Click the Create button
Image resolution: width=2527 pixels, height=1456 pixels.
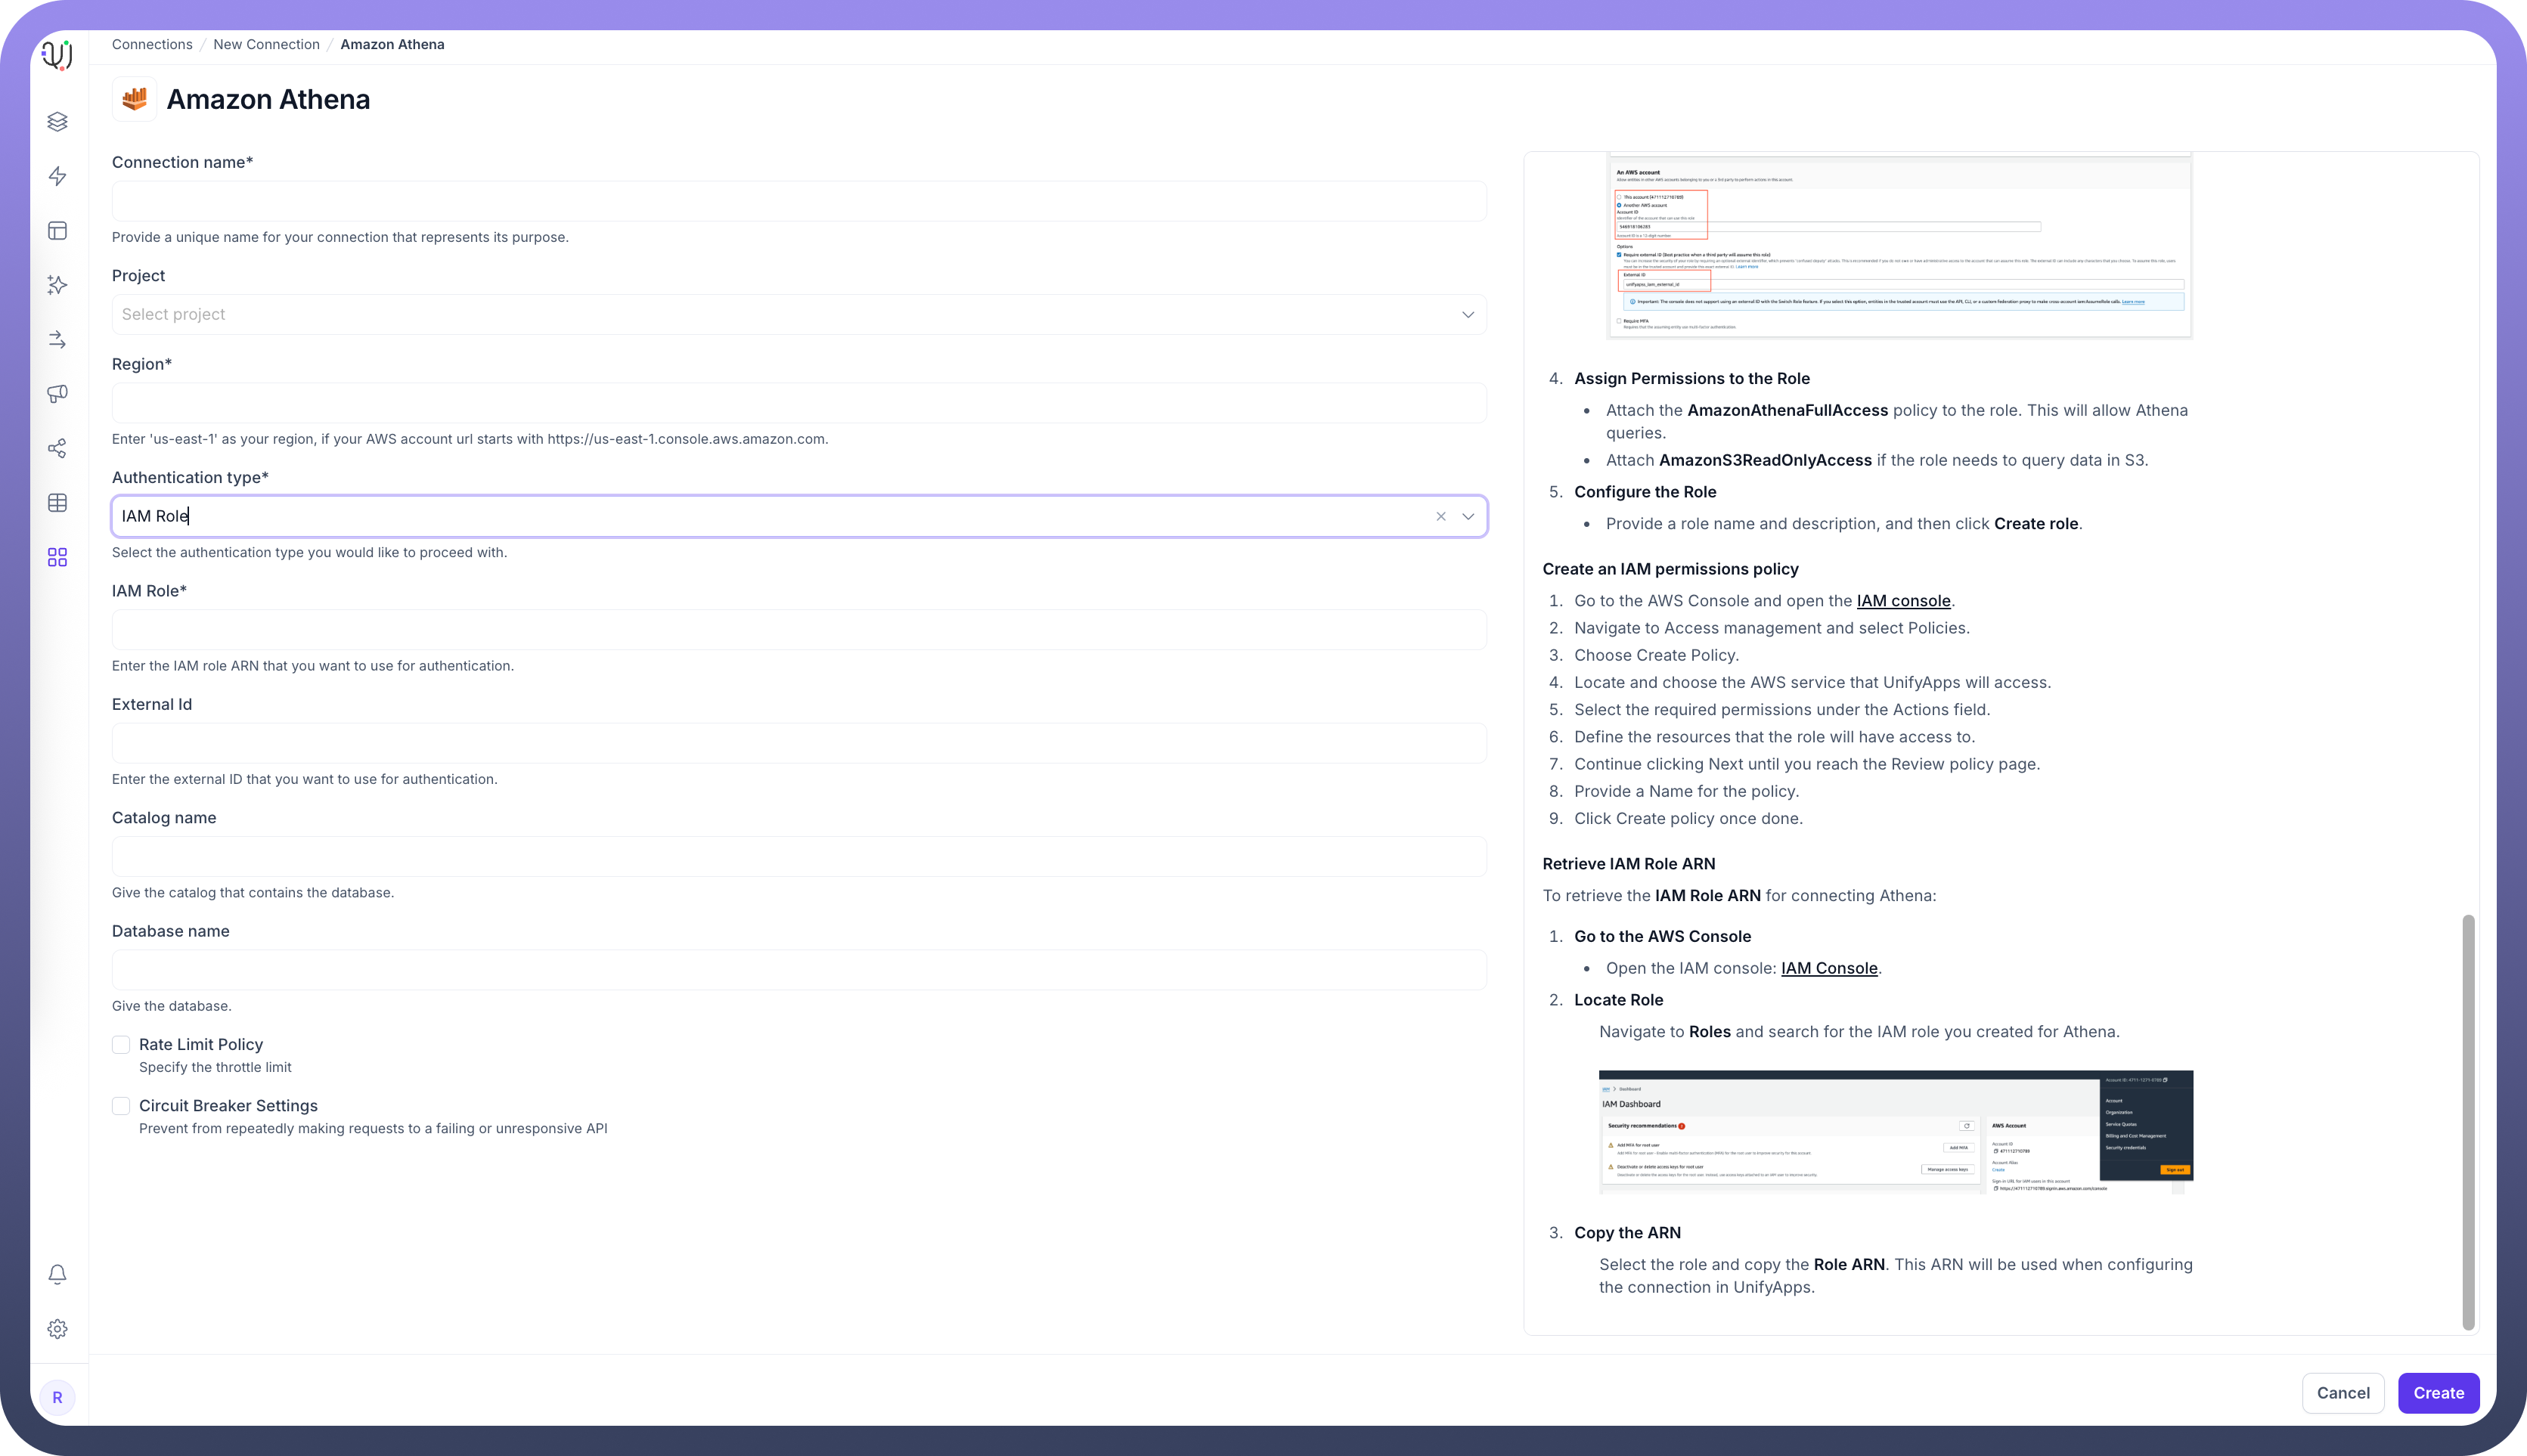pyautogui.click(x=2437, y=1393)
